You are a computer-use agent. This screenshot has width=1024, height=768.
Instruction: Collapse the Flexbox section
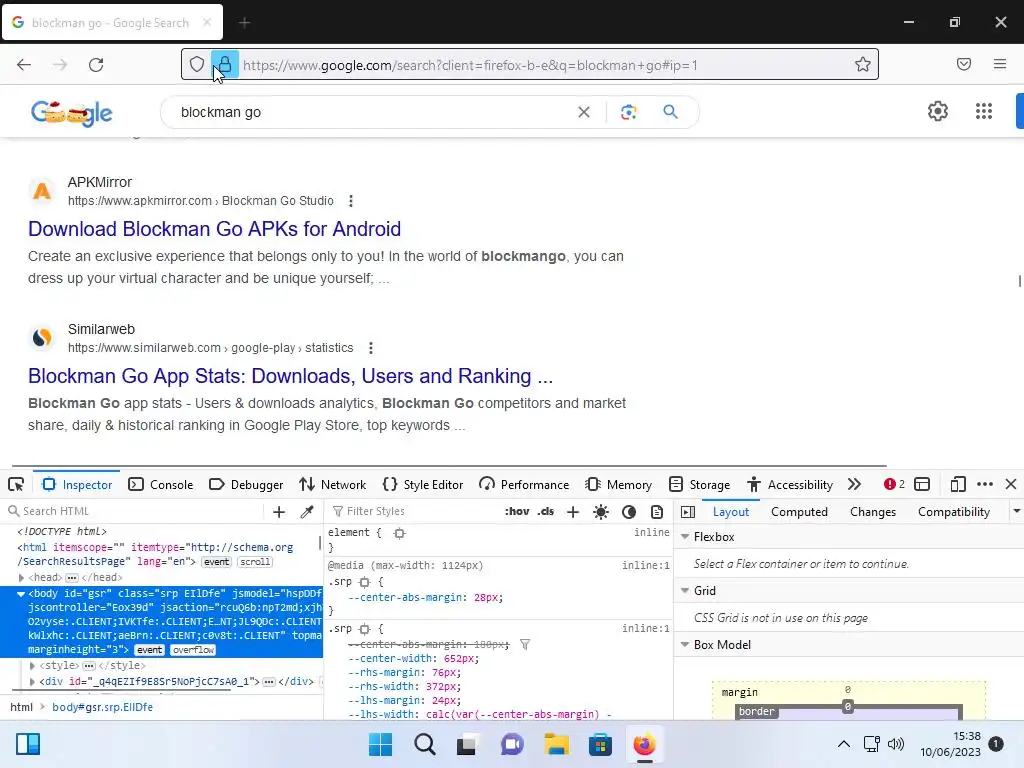pyautogui.click(x=685, y=537)
